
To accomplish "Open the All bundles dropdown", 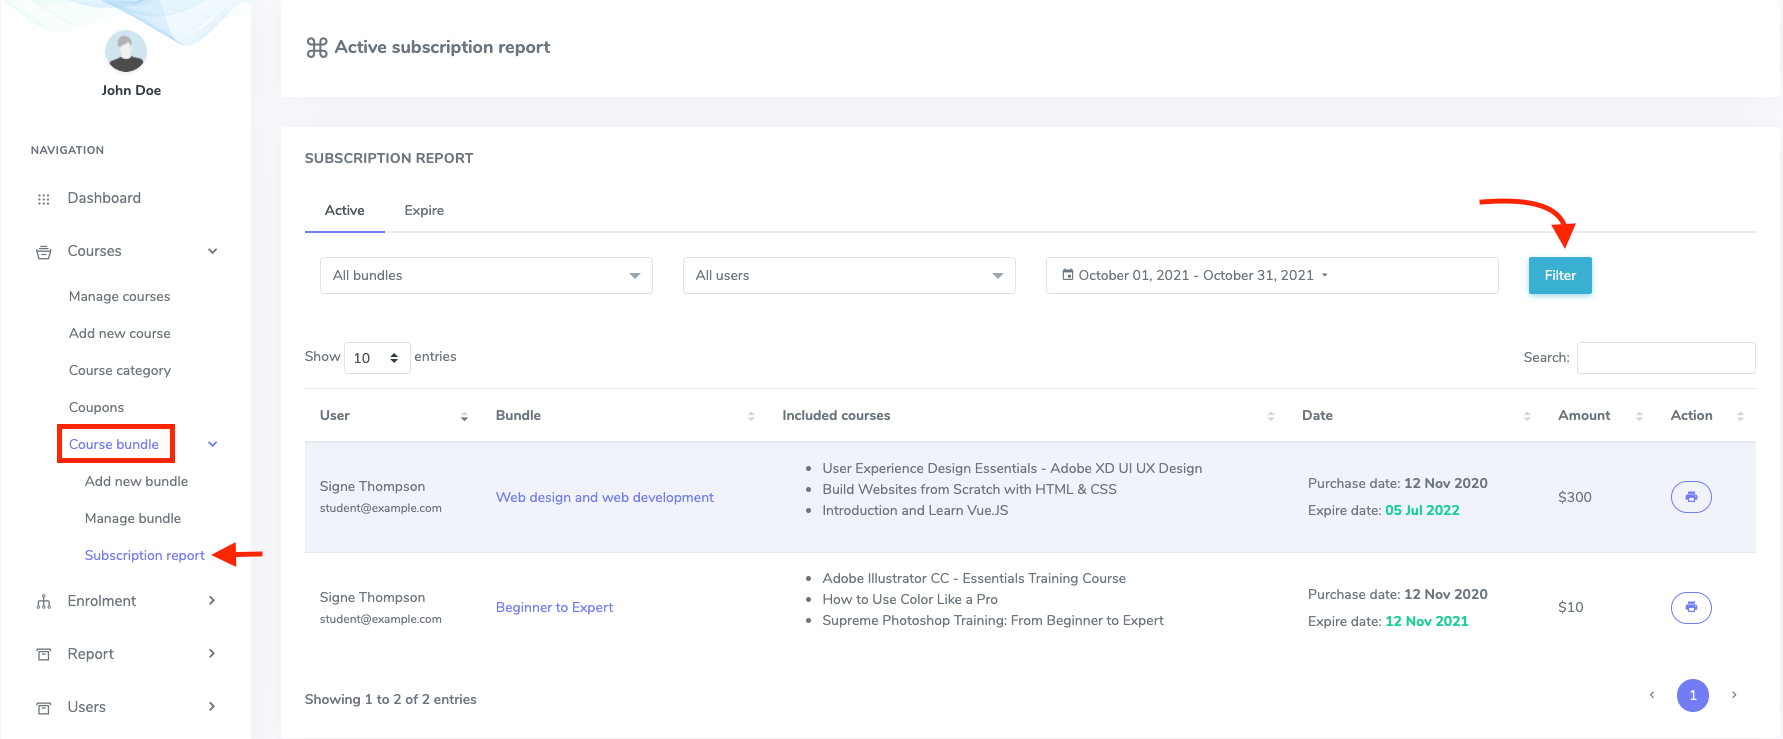I will [486, 276].
